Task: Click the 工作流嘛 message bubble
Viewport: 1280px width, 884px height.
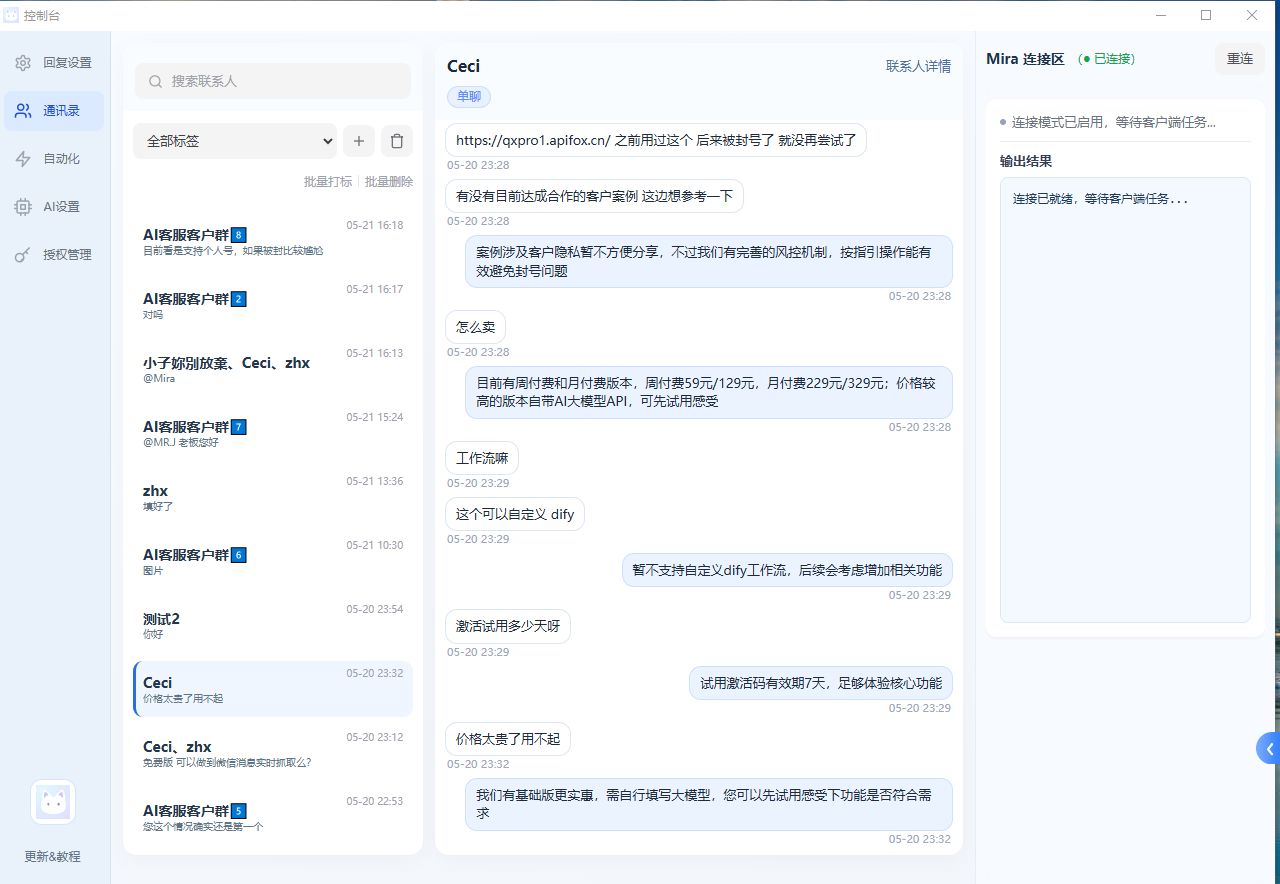Action: [482, 458]
